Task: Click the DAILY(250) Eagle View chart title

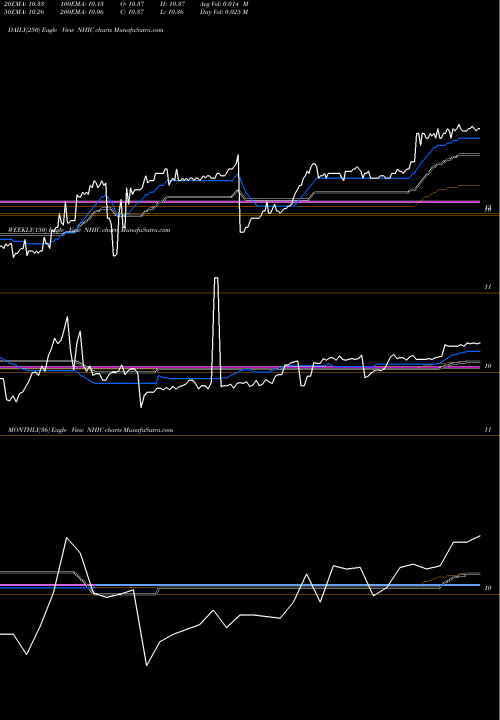Action: pyautogui.click(x=86, y=30)
